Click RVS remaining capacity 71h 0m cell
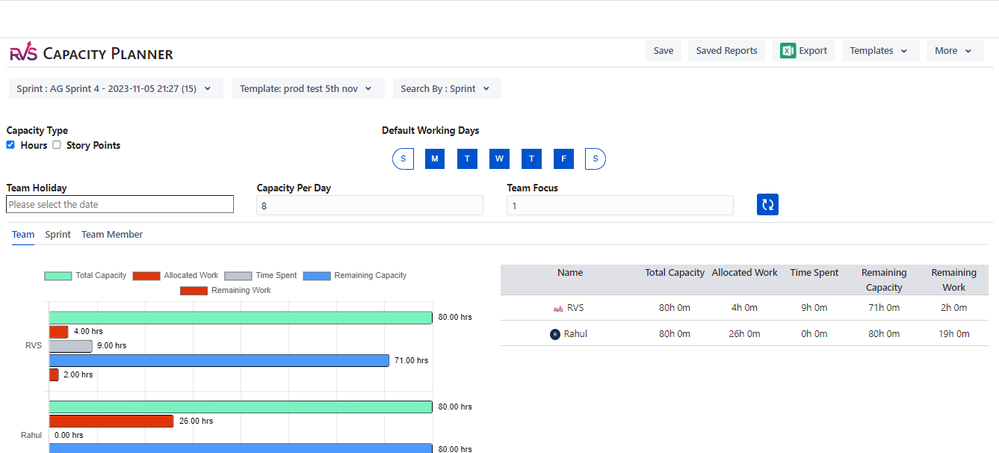Viewport: 999px width, 453px height. pos(884,308)
